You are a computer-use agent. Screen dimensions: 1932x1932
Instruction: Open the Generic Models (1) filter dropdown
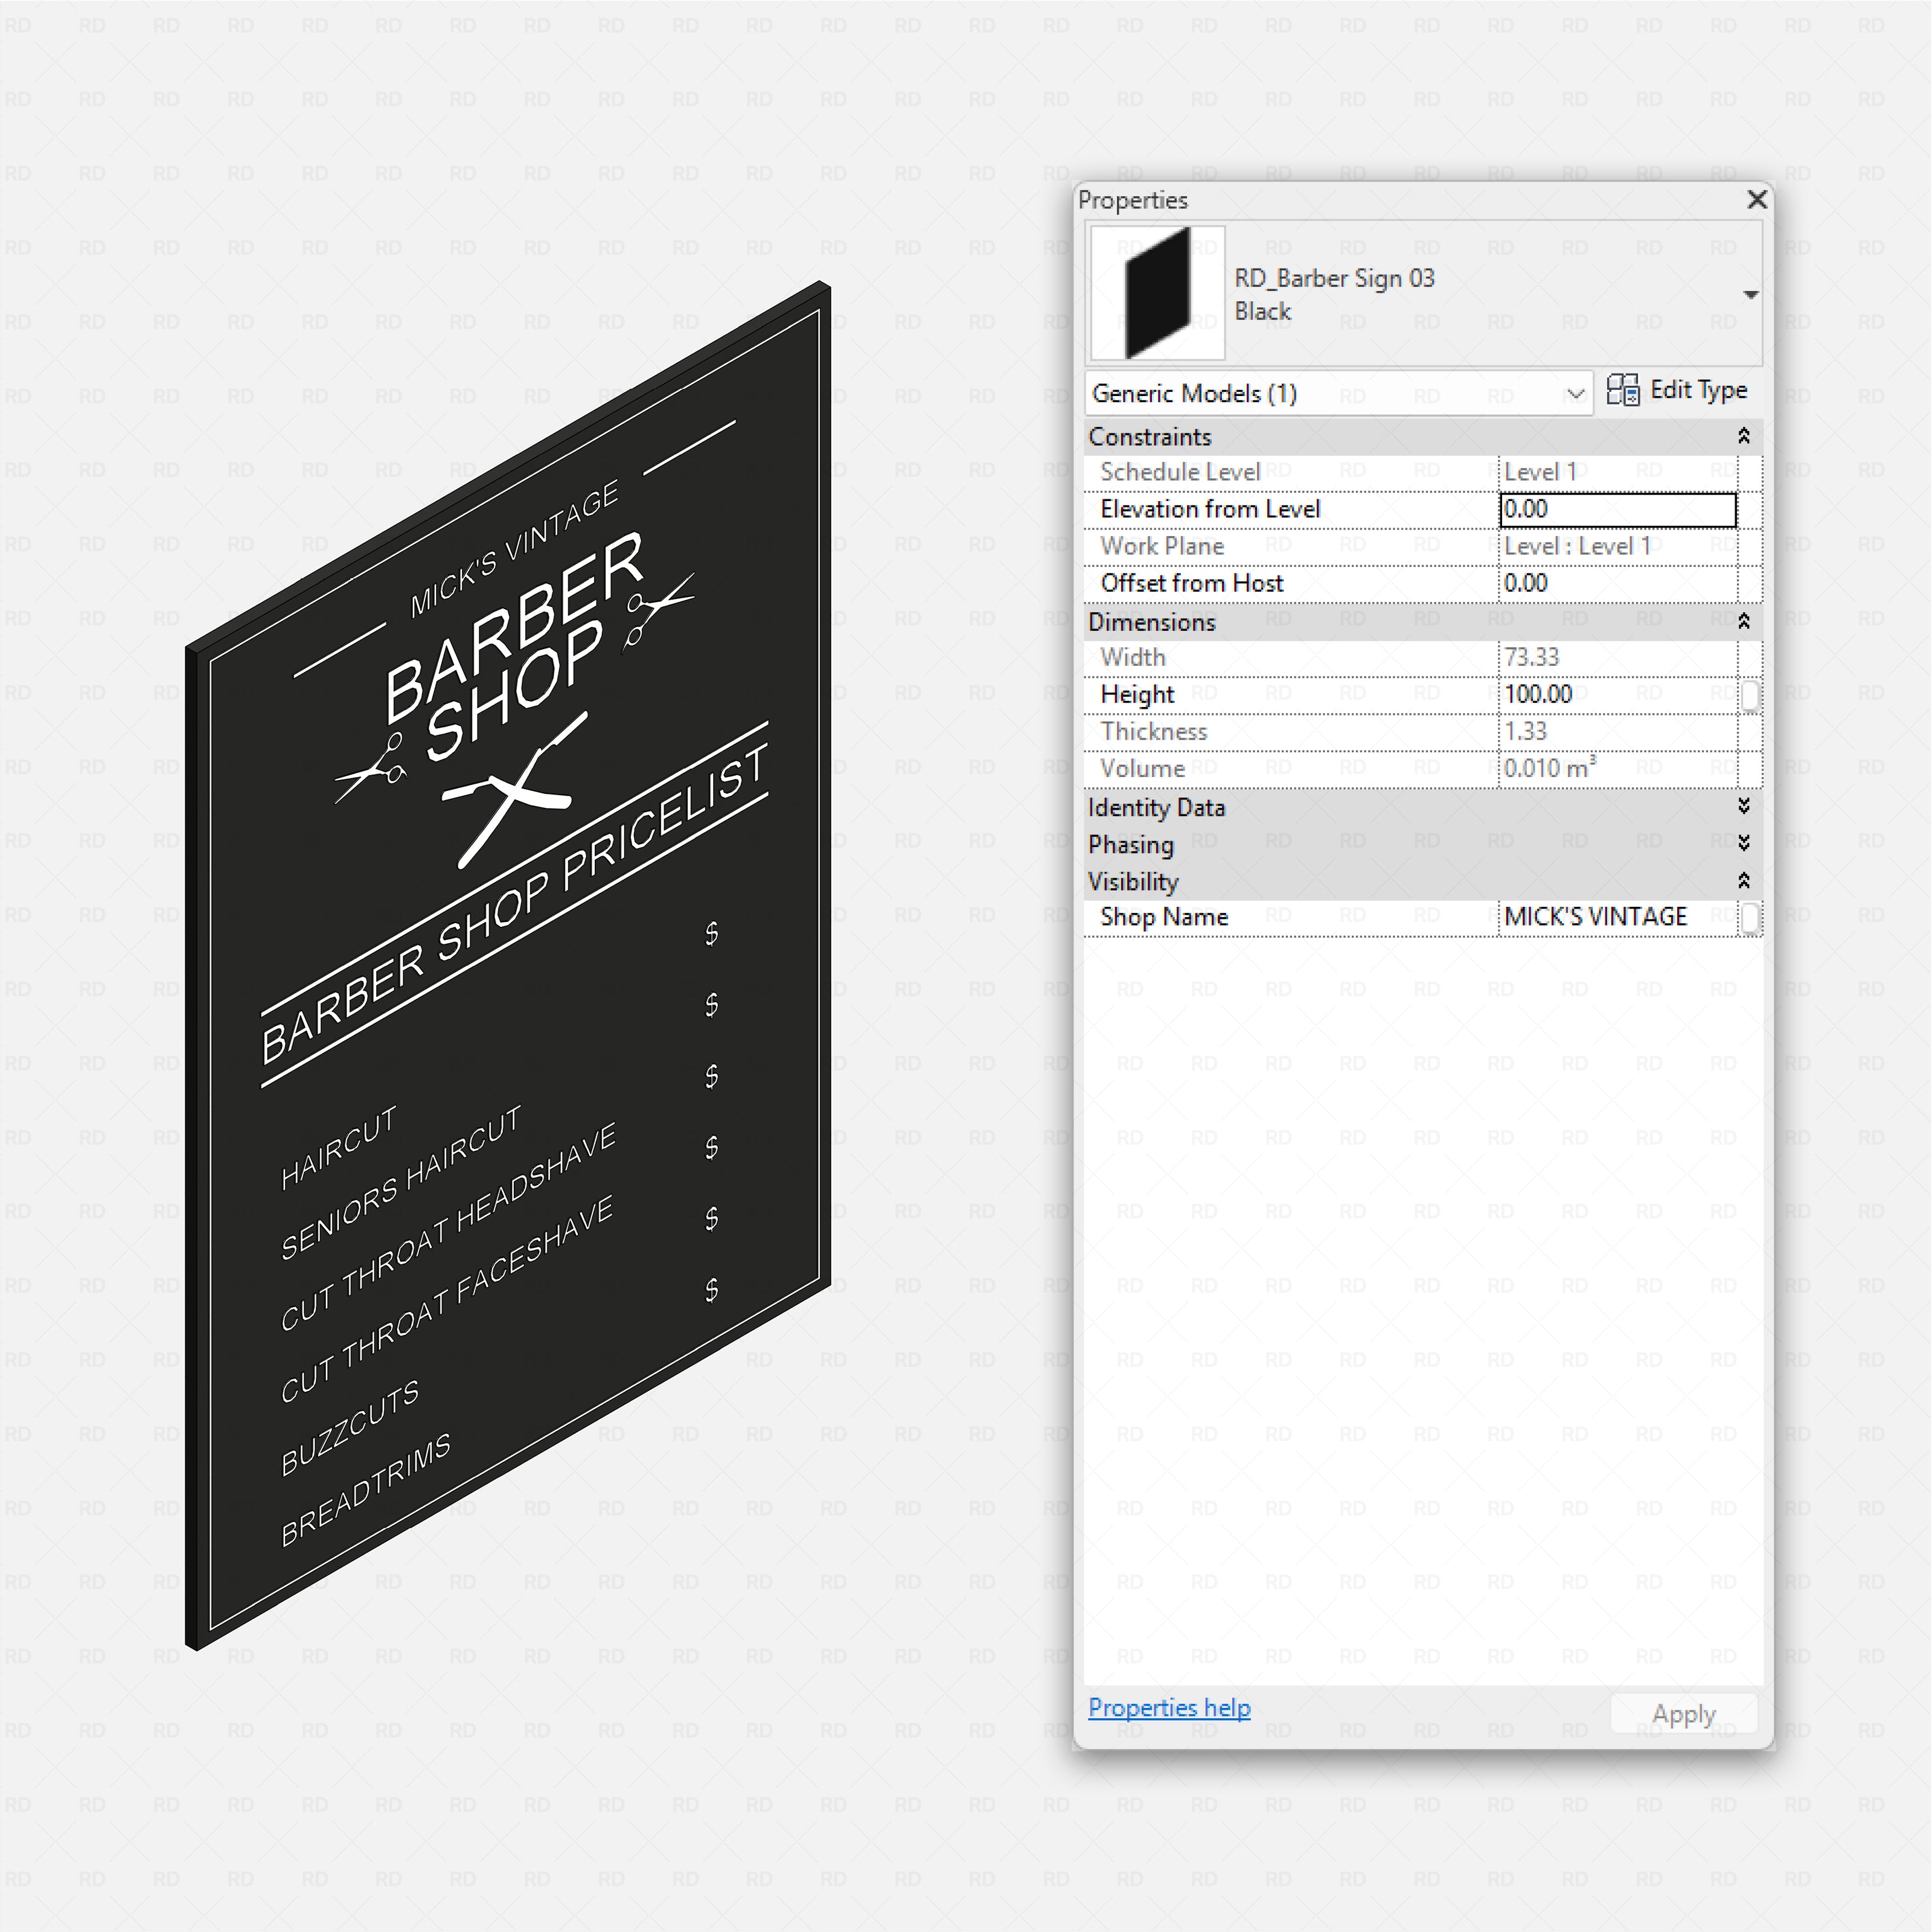click(1576, 393)
